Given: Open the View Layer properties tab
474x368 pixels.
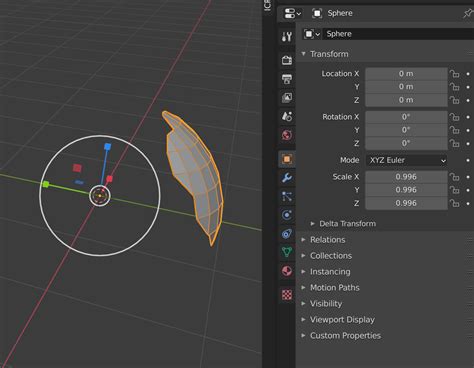Looking at the screenshot, I should coord(287,97).
